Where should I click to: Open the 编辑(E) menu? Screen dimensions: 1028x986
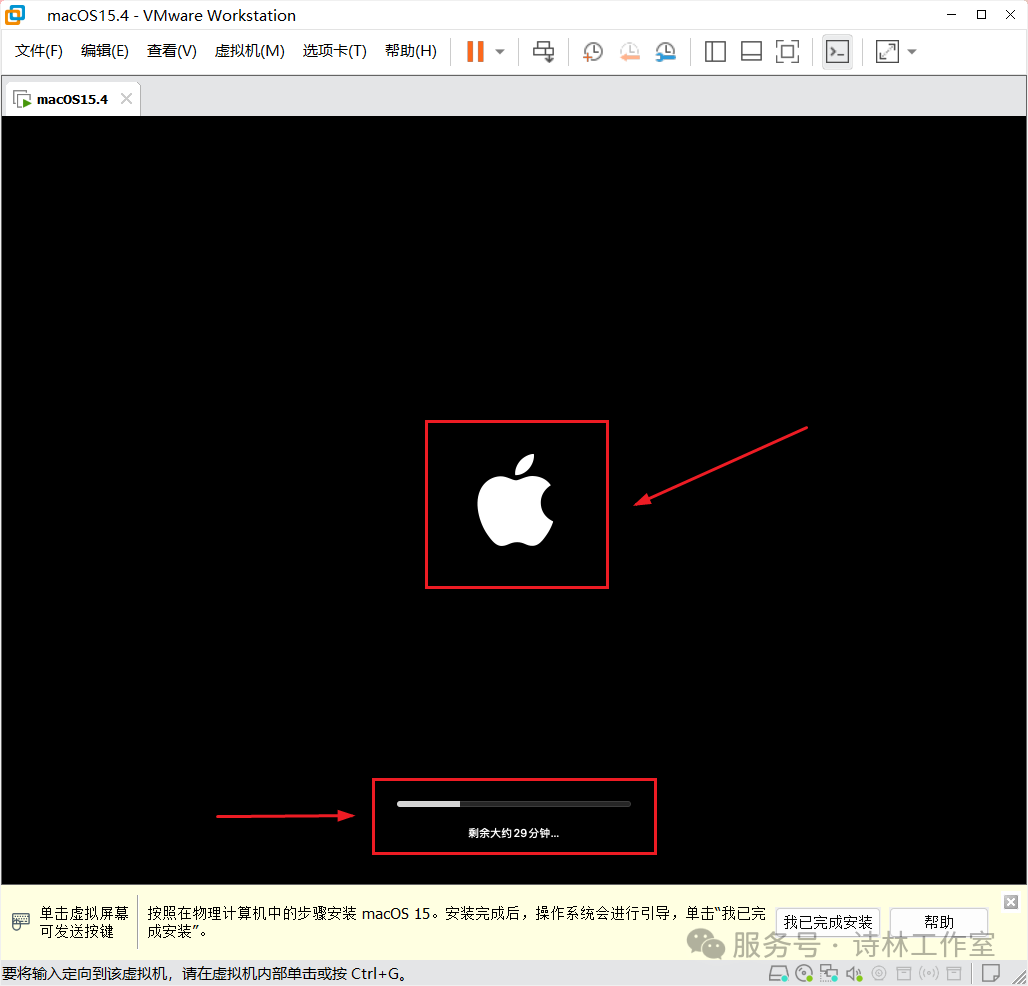105,51
